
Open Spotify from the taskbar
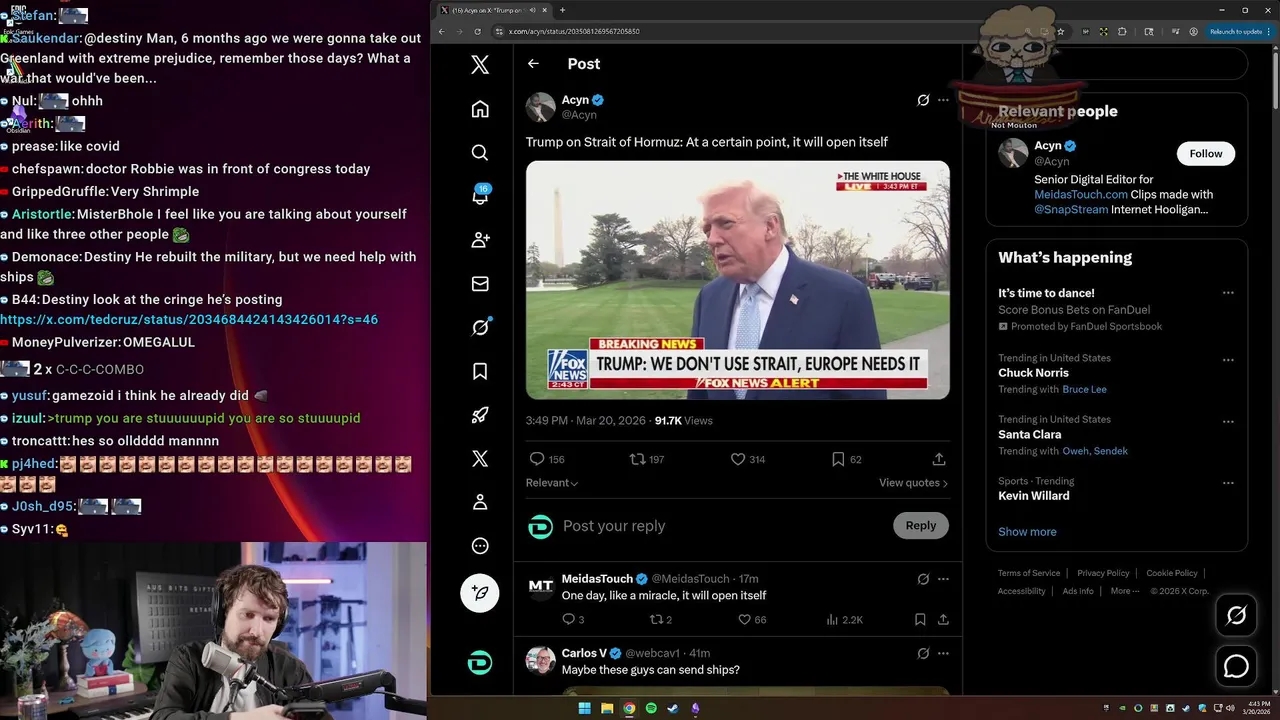651,709
